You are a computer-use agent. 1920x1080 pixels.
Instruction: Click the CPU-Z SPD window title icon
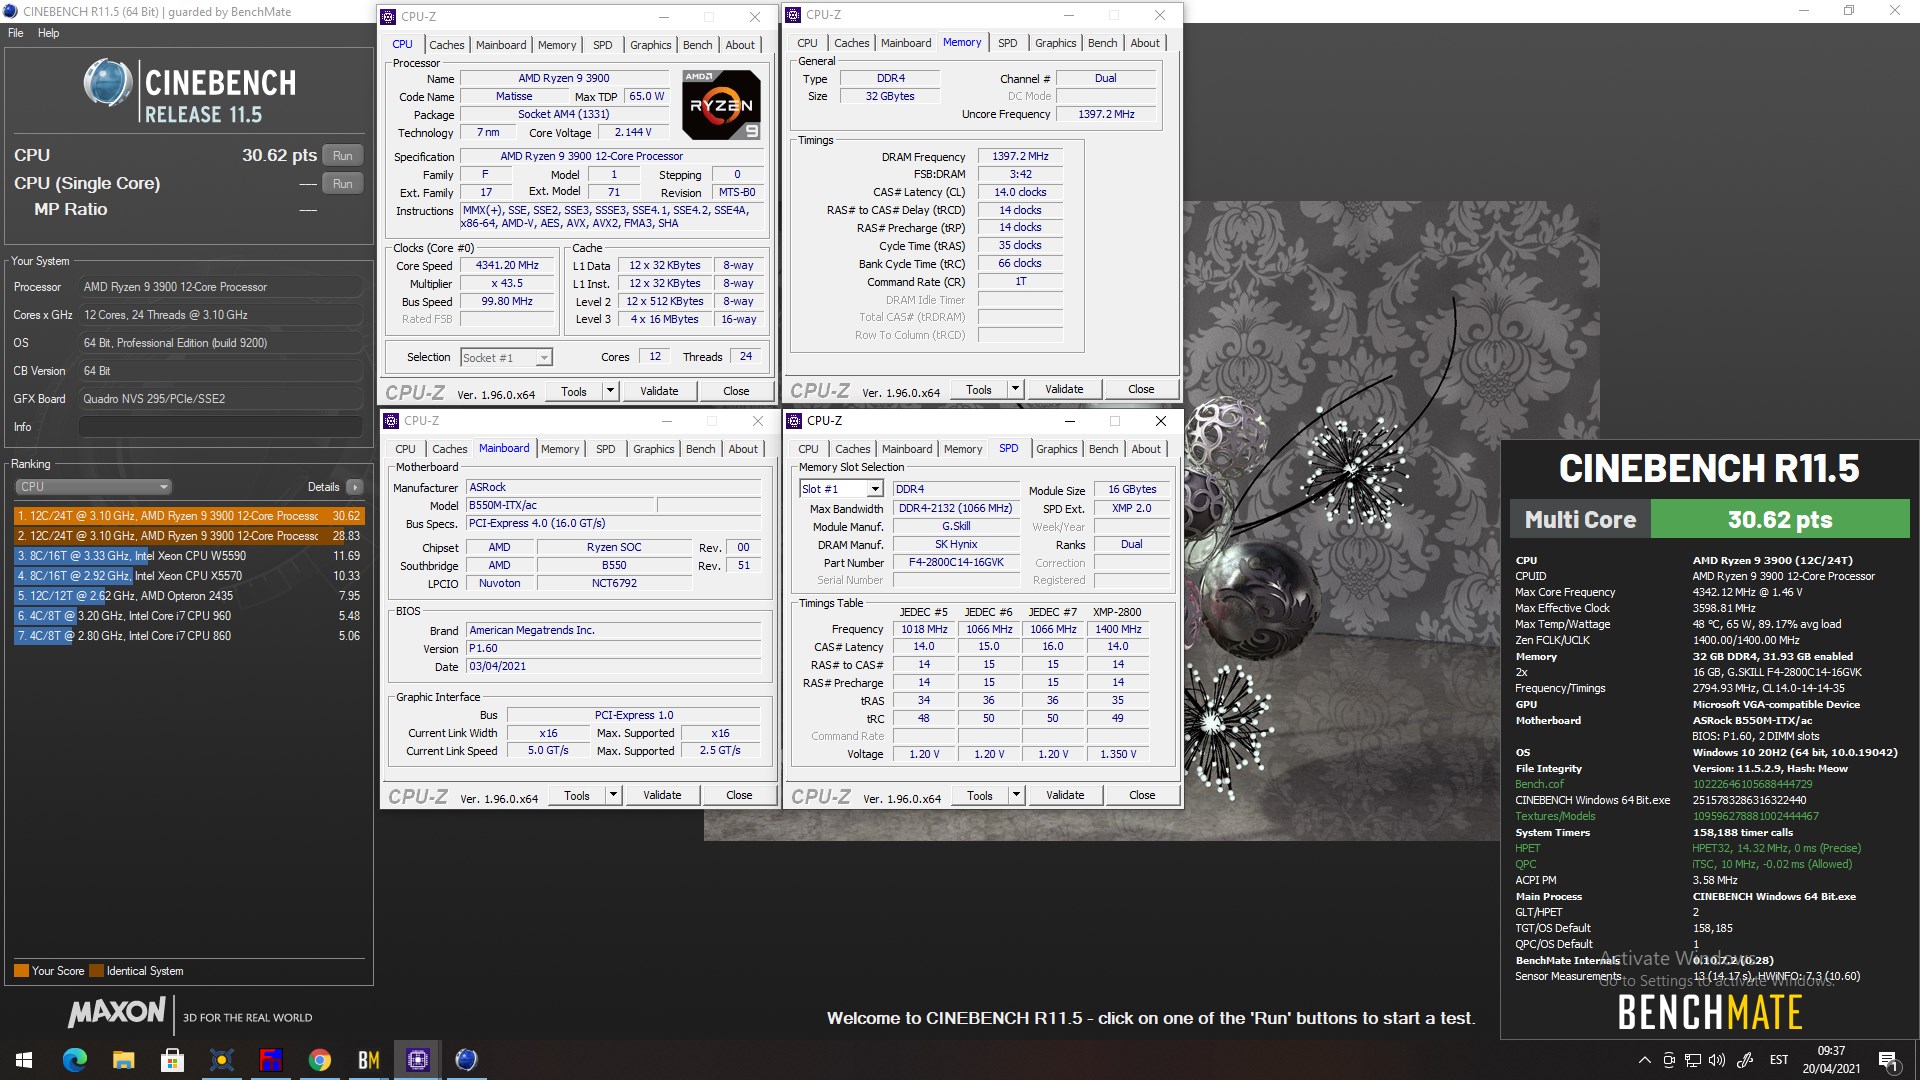click(794, 421)
